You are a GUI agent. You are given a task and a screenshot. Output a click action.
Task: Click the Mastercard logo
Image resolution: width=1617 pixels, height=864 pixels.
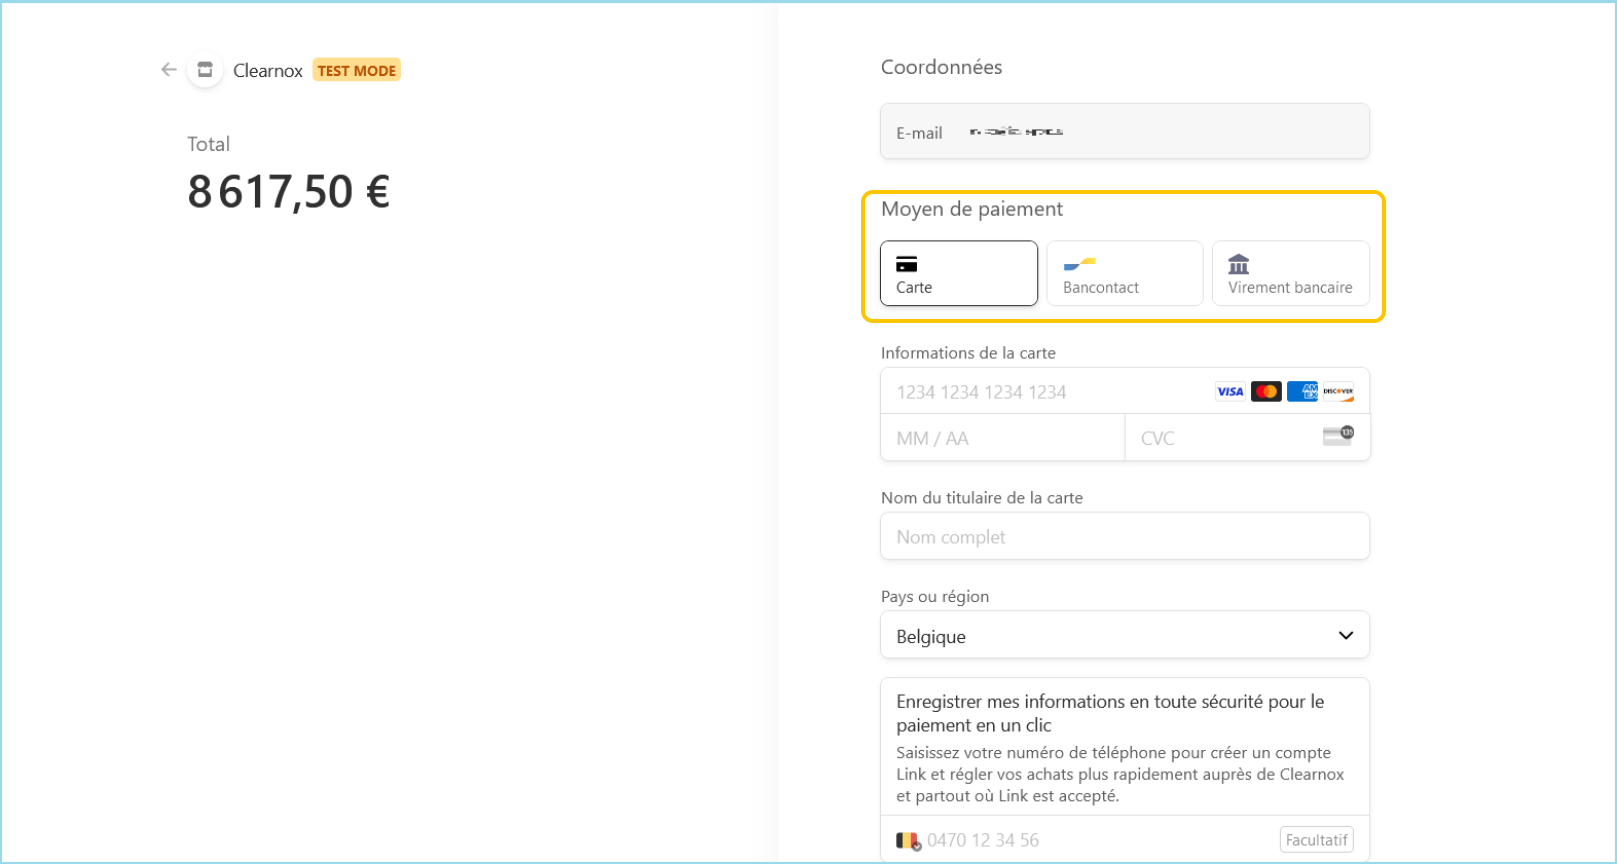point(1266,392)
